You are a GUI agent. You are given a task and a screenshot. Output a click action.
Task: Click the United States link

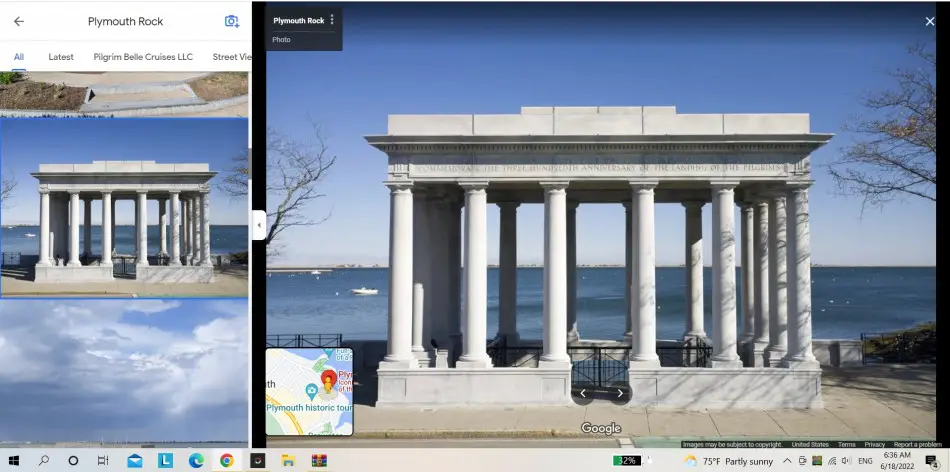pos(810,445)
